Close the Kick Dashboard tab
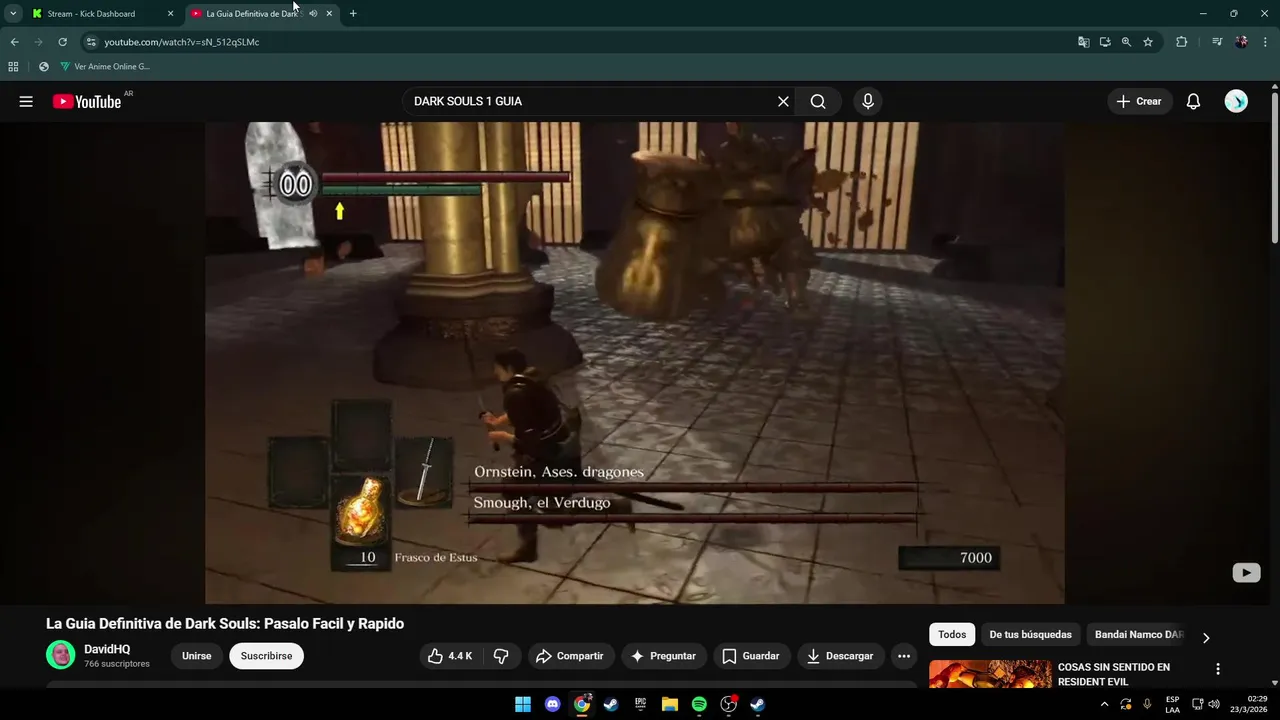Screen dimensions: 1280x720 coord(170,14)
